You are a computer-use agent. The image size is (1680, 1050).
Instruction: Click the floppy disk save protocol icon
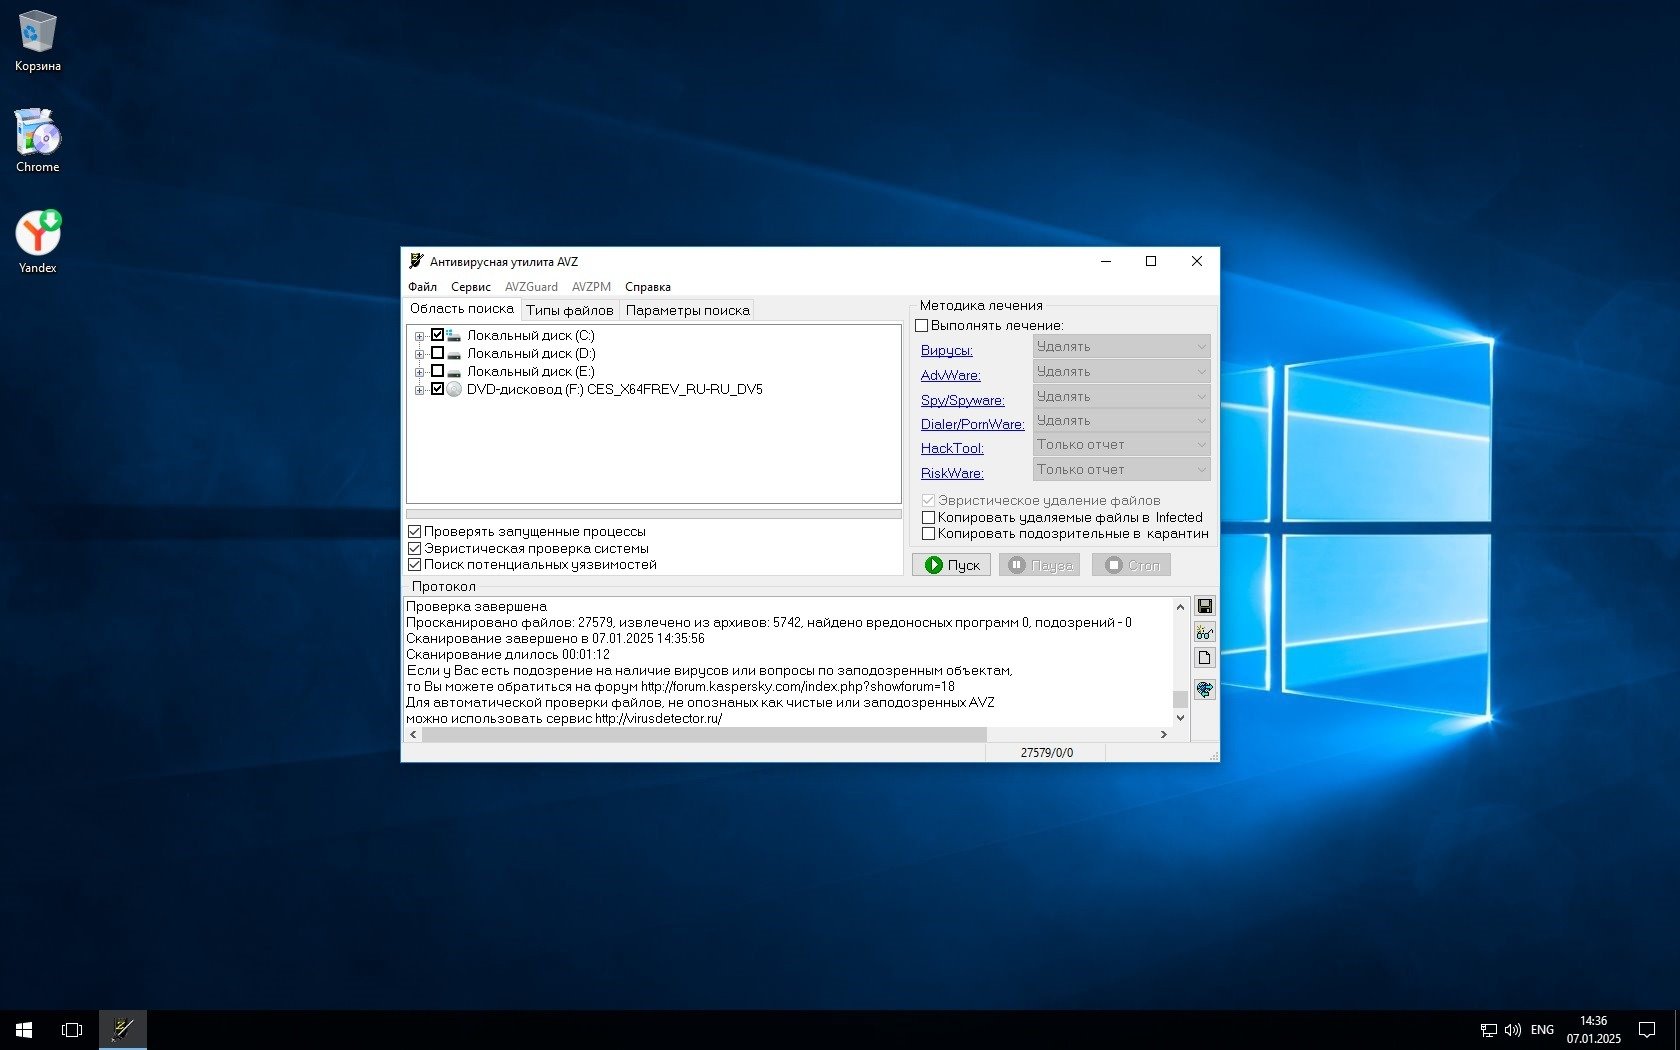tap(1204, 606)
